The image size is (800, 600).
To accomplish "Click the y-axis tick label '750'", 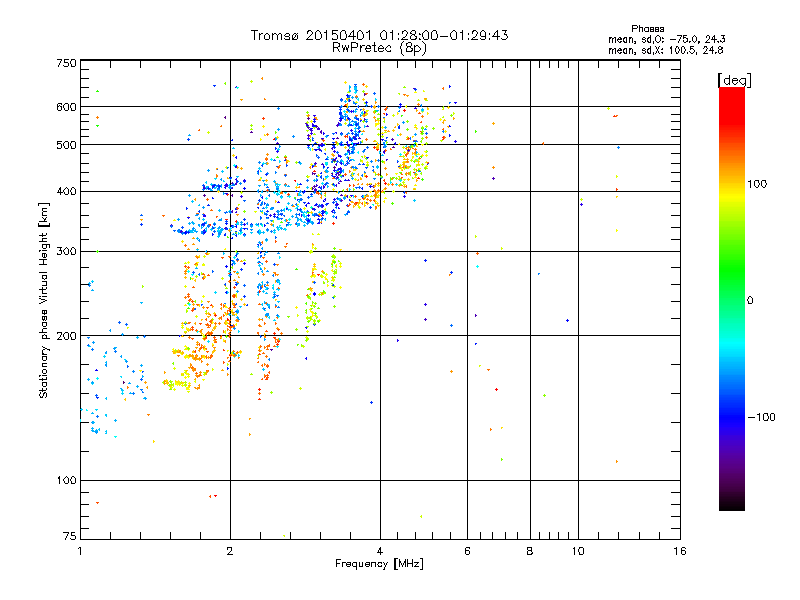I will [66, 63].
